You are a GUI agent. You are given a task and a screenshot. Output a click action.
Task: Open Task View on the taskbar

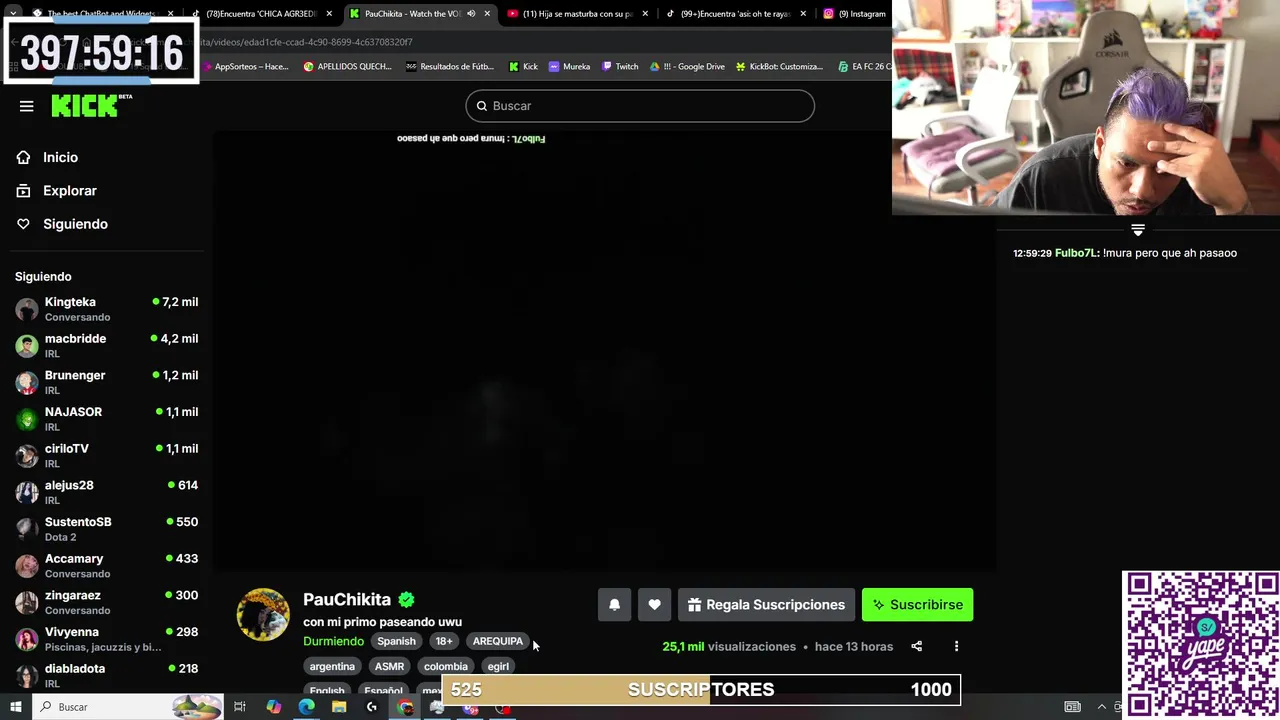tap(240, 707)
